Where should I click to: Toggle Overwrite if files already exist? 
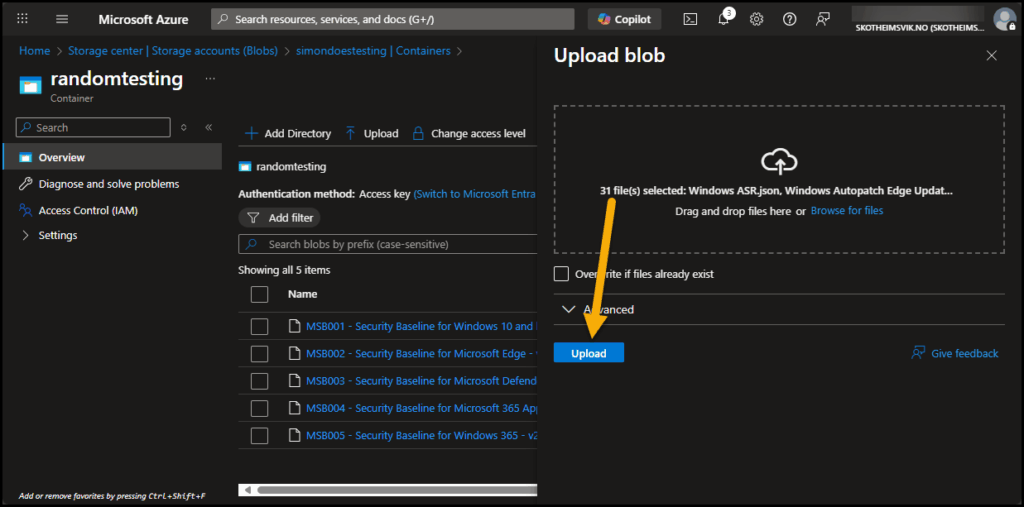[561, 274]
